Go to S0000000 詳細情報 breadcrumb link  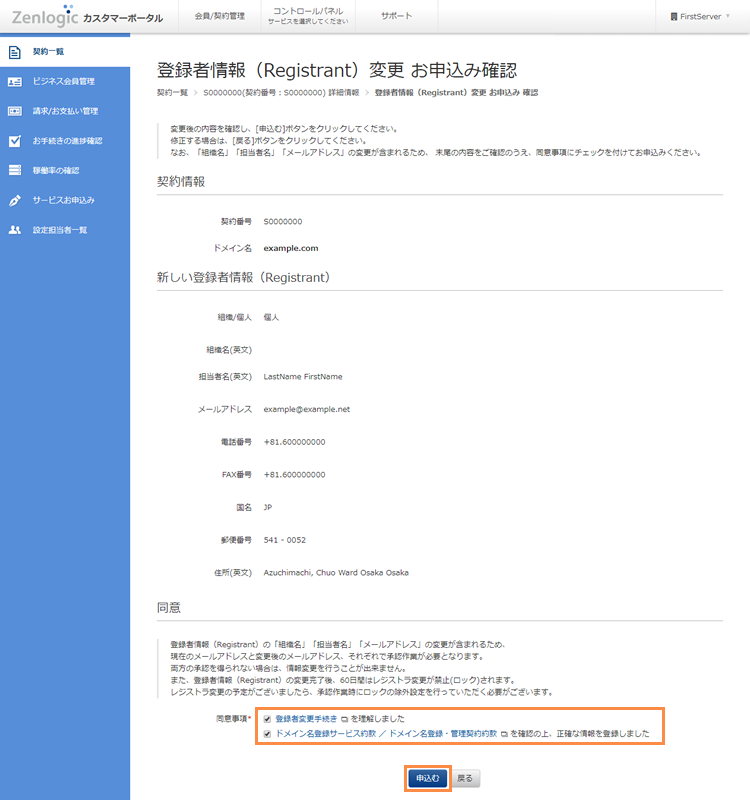(281, 92)
